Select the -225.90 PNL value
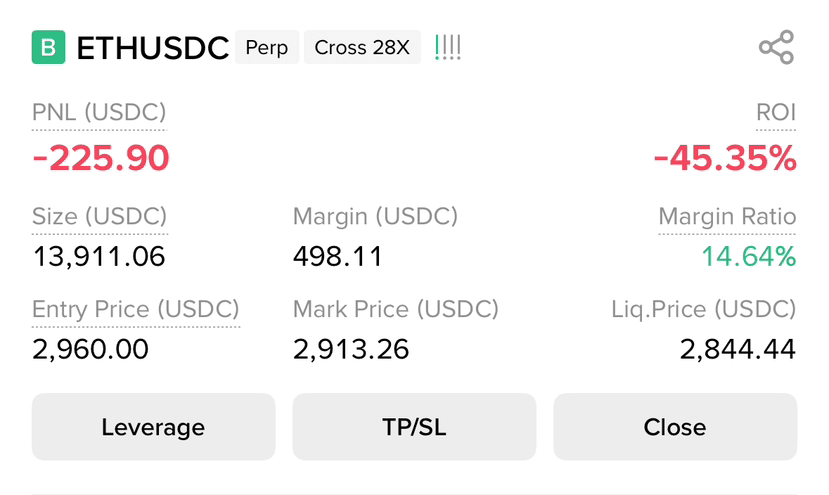This screenshot has width=829, height=495. click(100, 158)
